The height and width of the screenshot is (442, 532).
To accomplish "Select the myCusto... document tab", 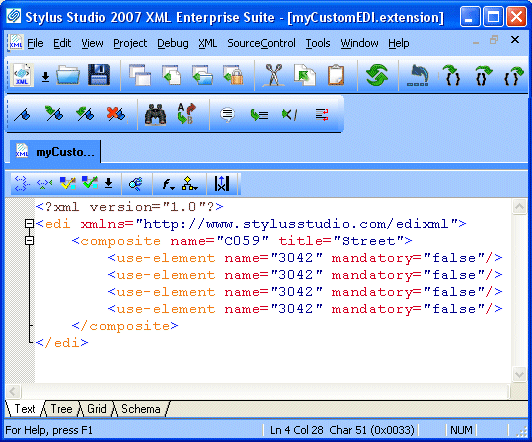I will click(55, 152).
